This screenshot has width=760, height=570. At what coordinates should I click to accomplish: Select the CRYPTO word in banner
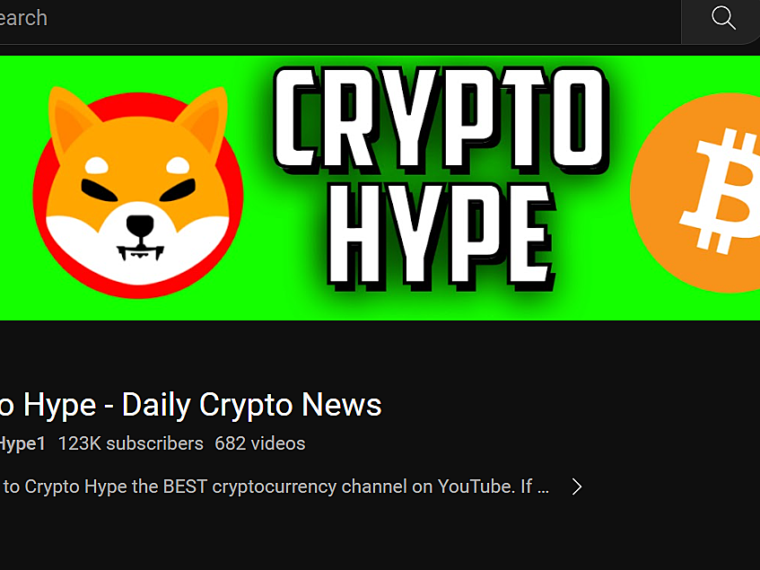(441, 120)
